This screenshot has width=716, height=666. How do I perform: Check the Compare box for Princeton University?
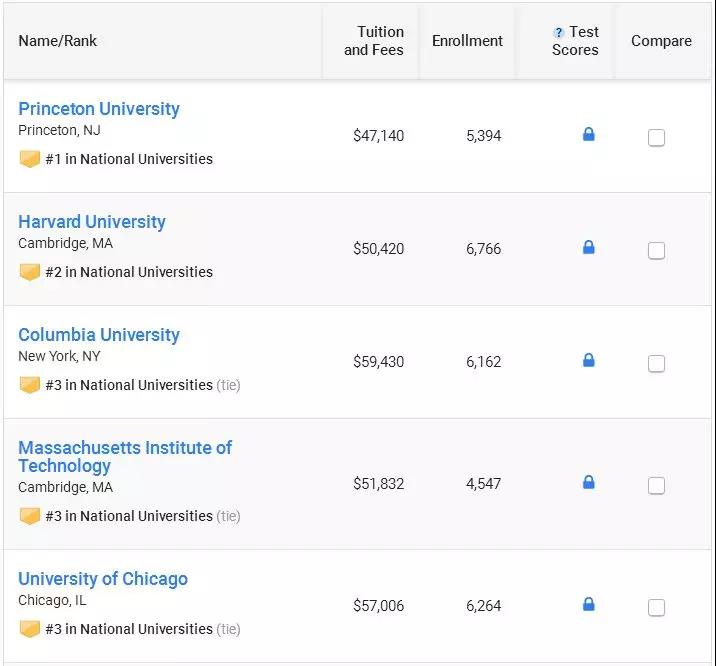tap(656, 138)
